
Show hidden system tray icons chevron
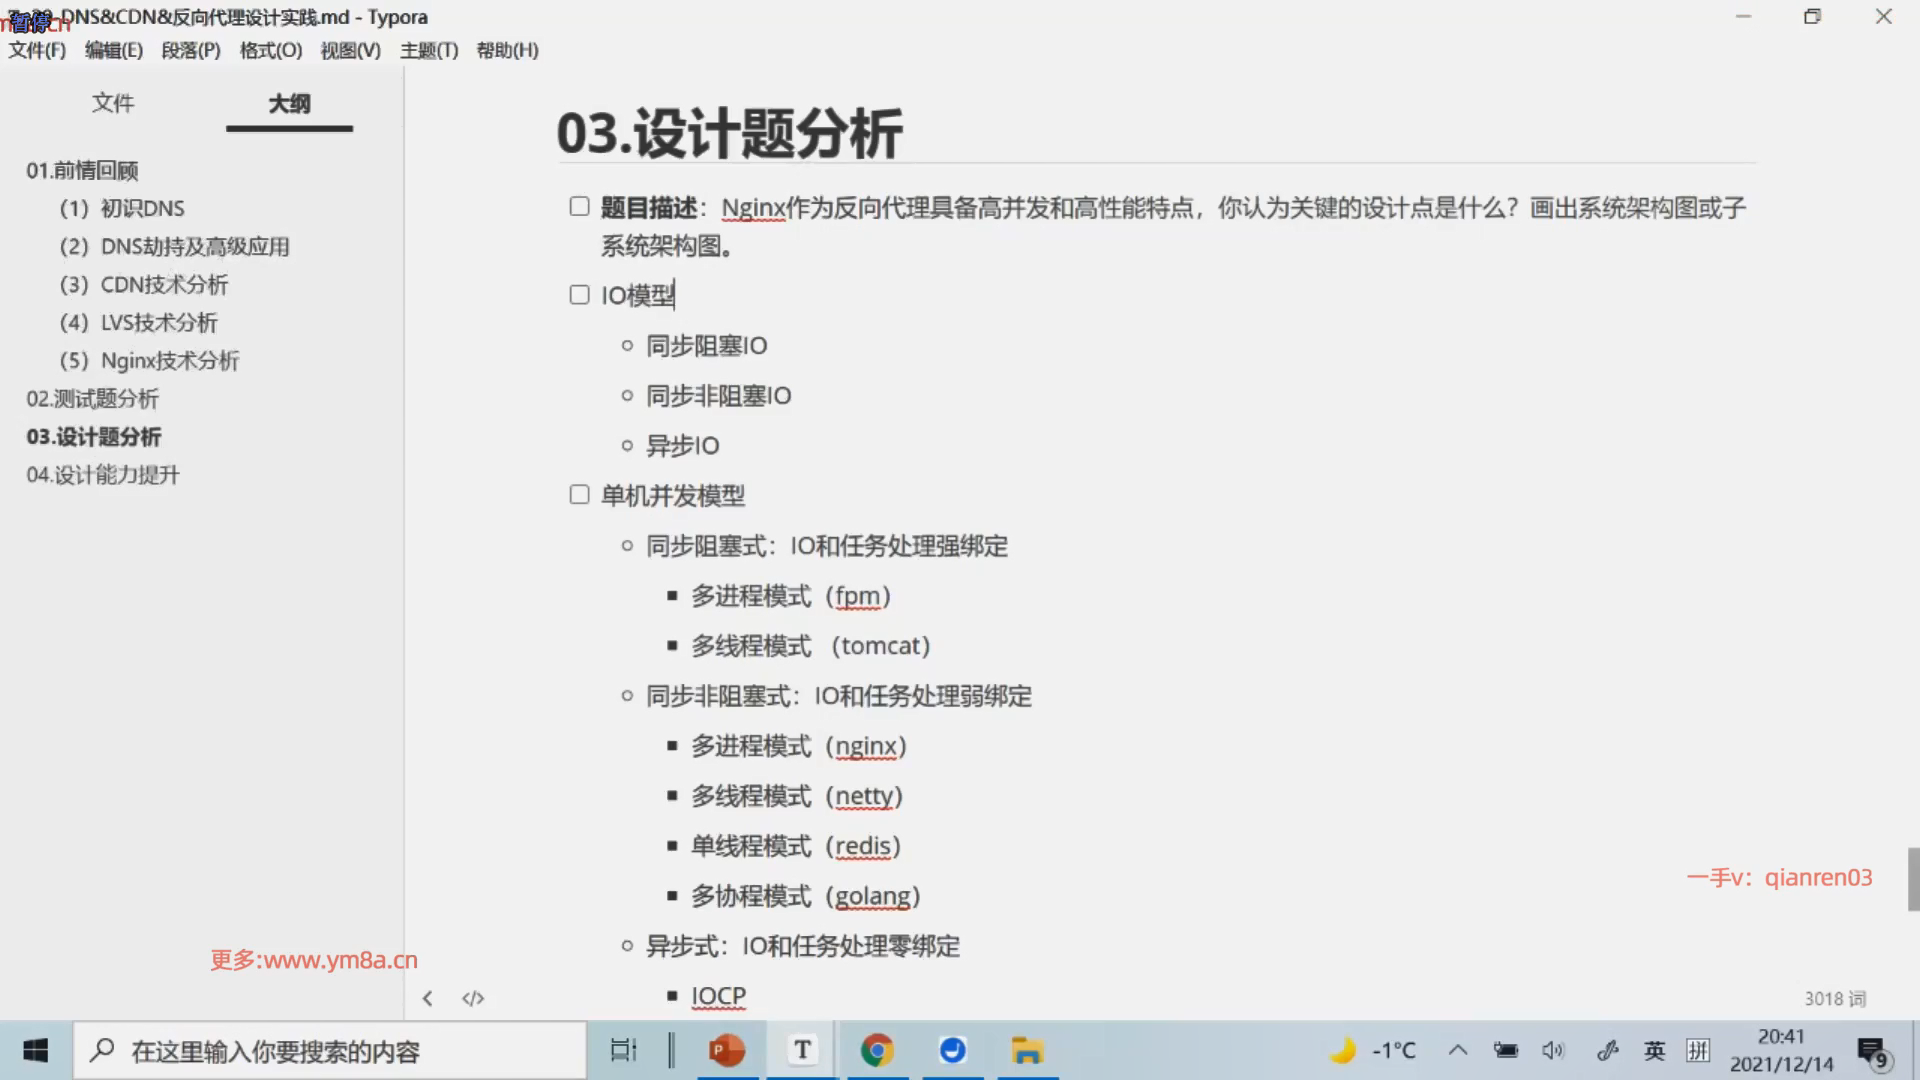point(1458,1050)
